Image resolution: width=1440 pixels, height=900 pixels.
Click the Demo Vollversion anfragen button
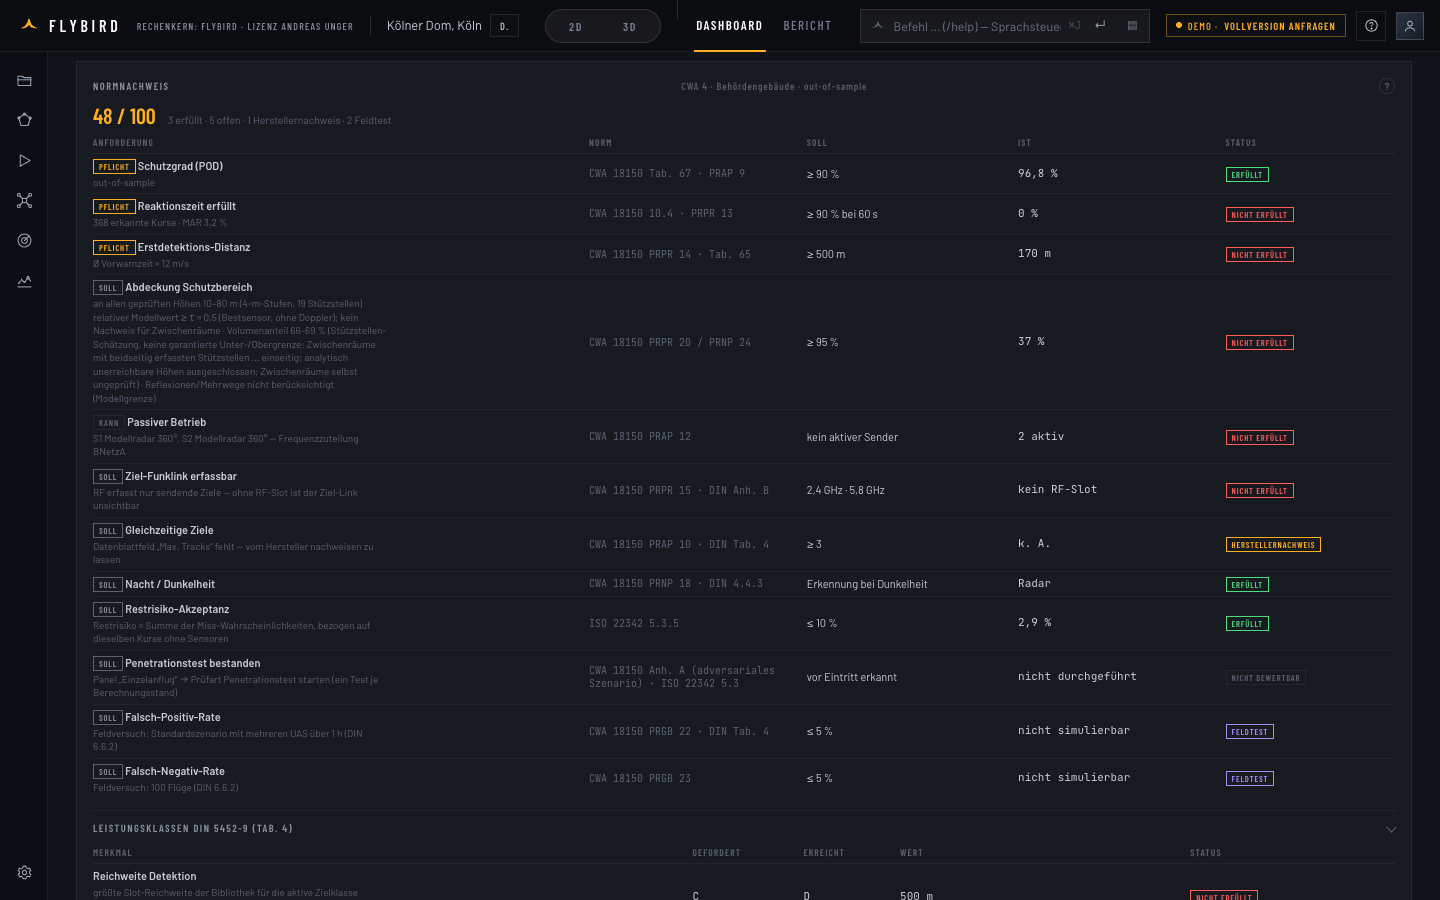coord(1255,26)
